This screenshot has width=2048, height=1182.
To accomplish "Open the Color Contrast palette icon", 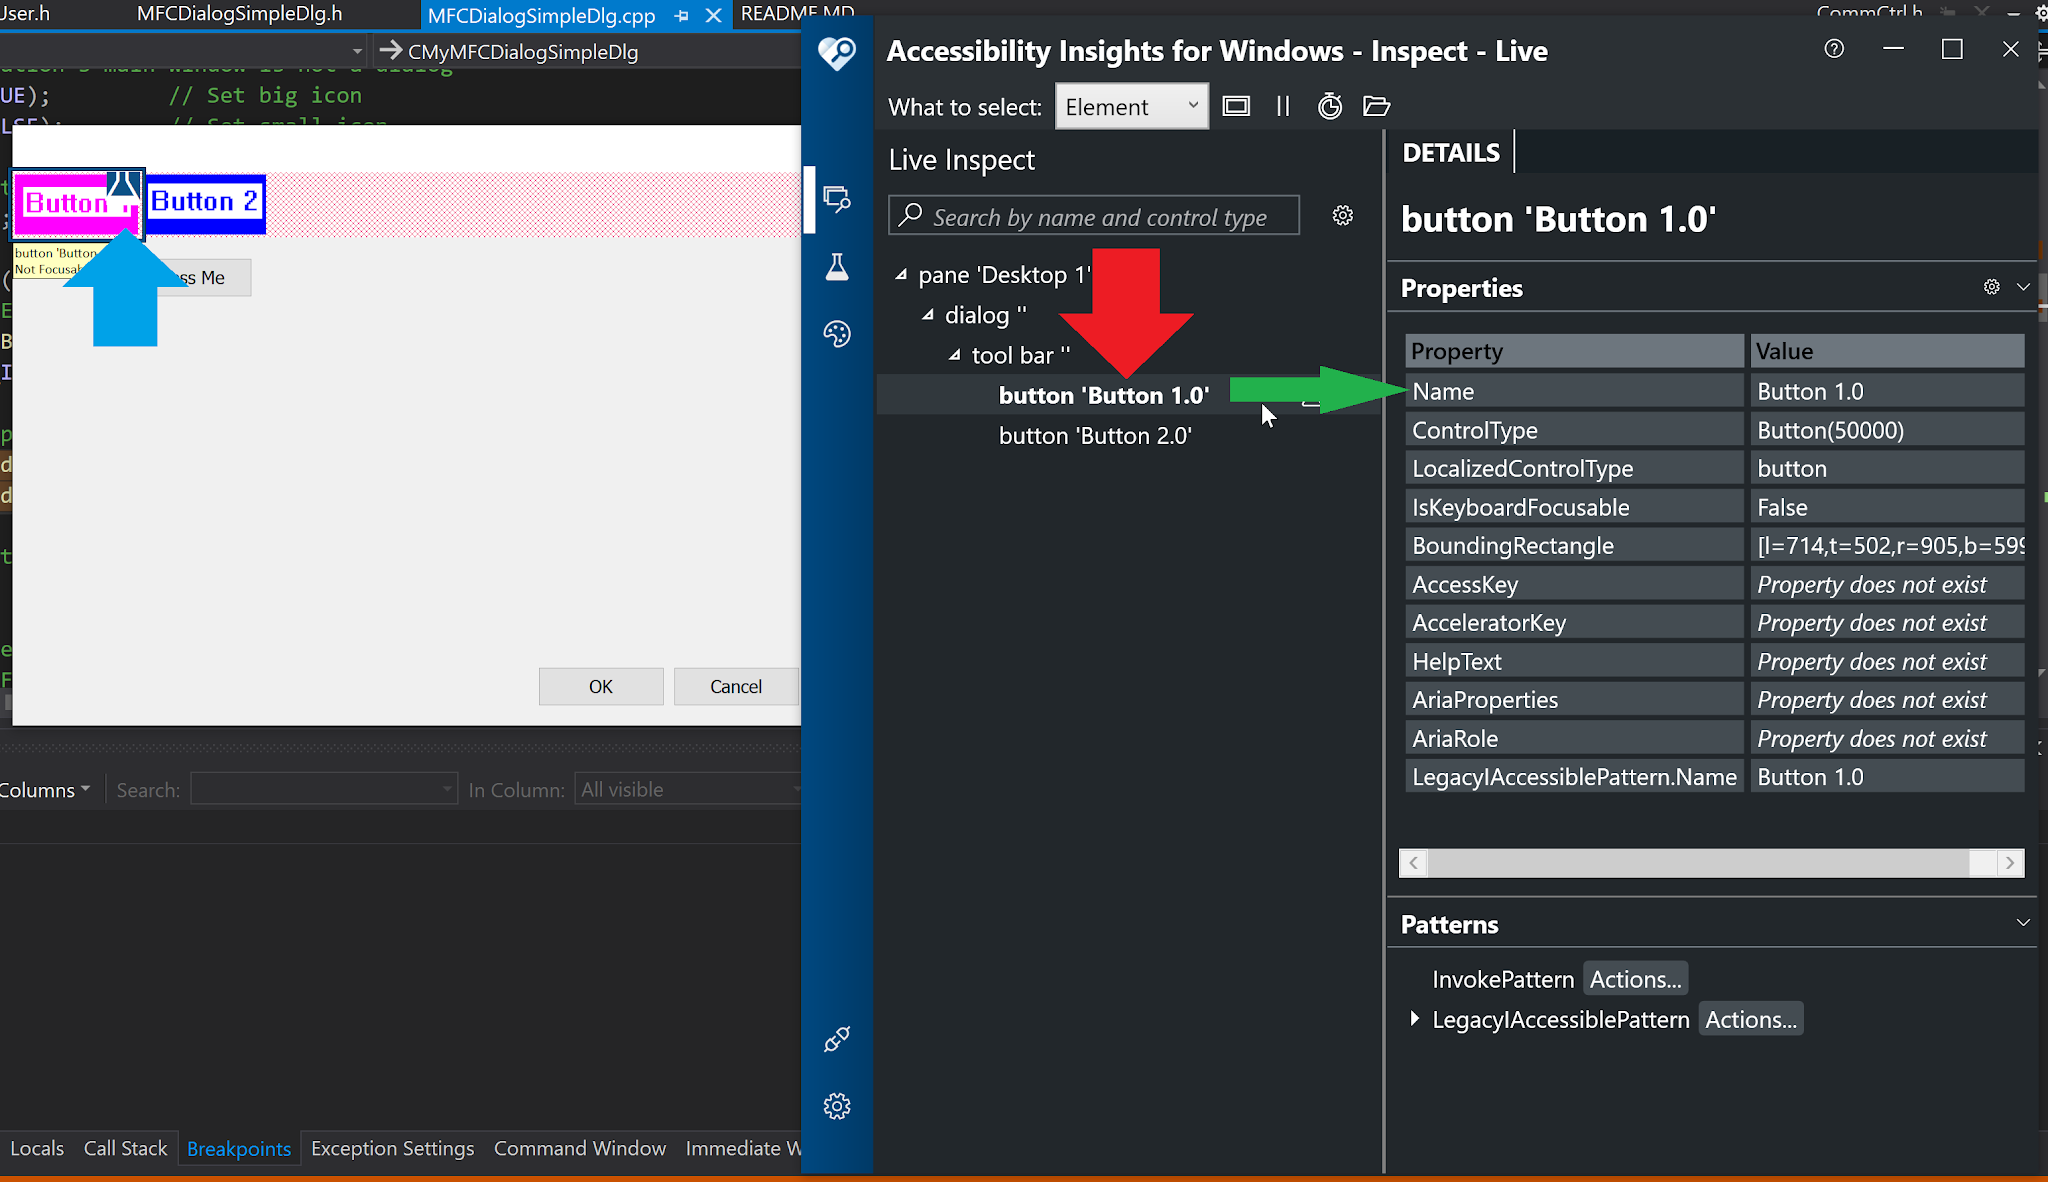I will [836, 334].
